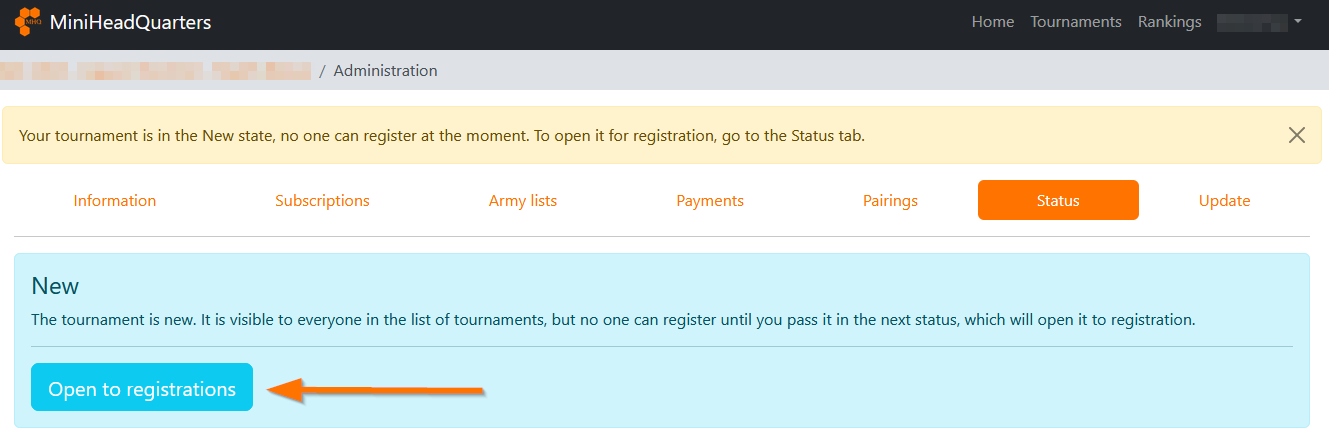Open the Tournaments page
Viewport: 1329px width, 439px height.
tap(1075, 21)
